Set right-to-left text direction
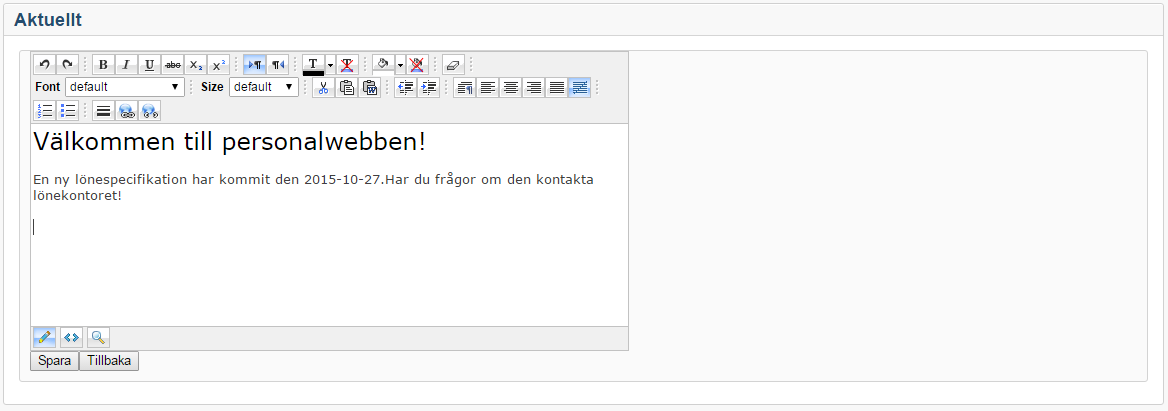 (x=278, y=64)
